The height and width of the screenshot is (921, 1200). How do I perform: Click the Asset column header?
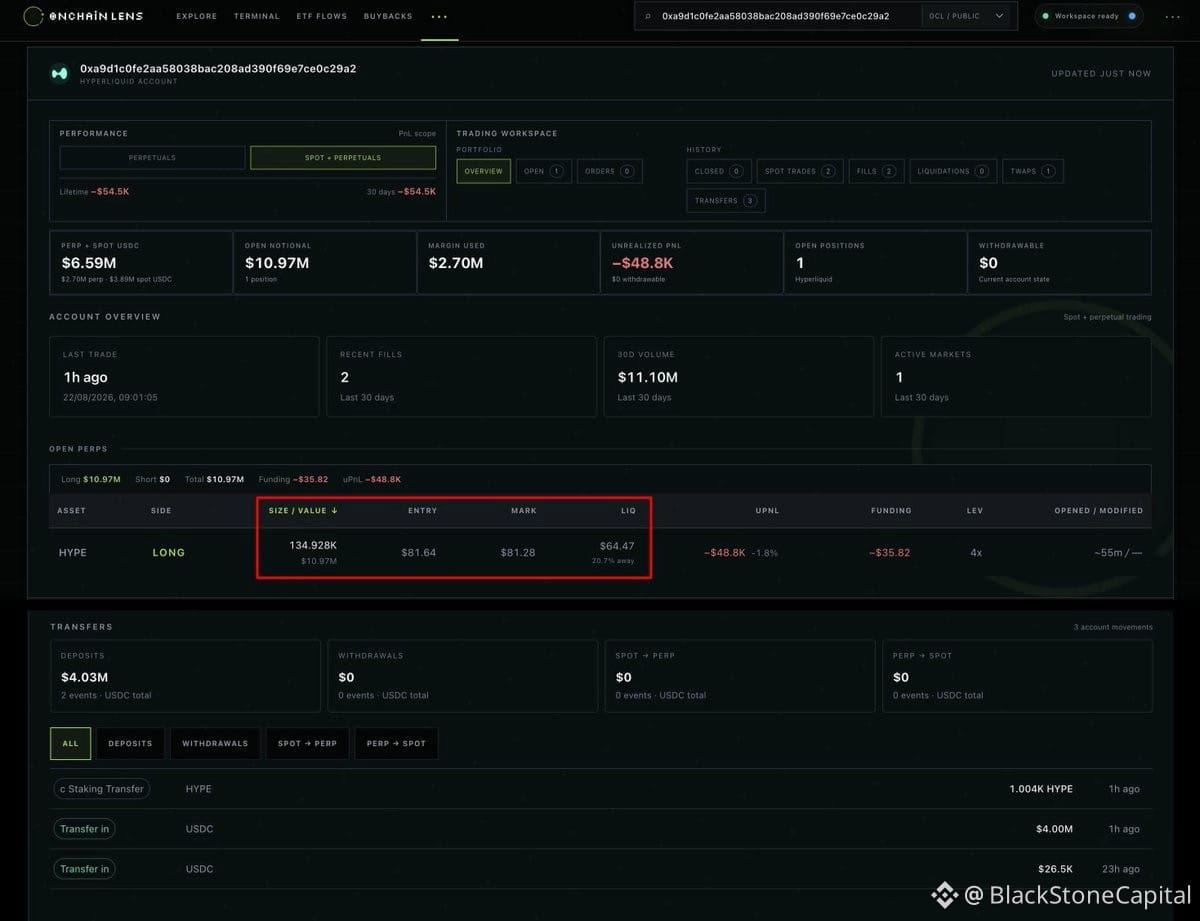click(x=72, y=510)
